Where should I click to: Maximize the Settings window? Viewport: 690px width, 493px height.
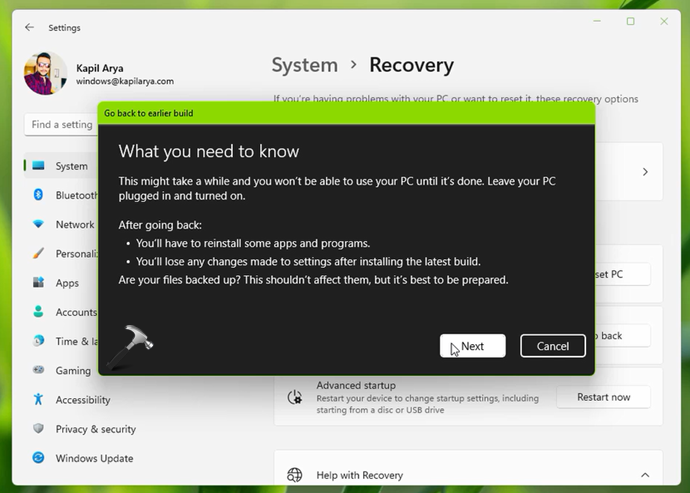tap(630, 21)
